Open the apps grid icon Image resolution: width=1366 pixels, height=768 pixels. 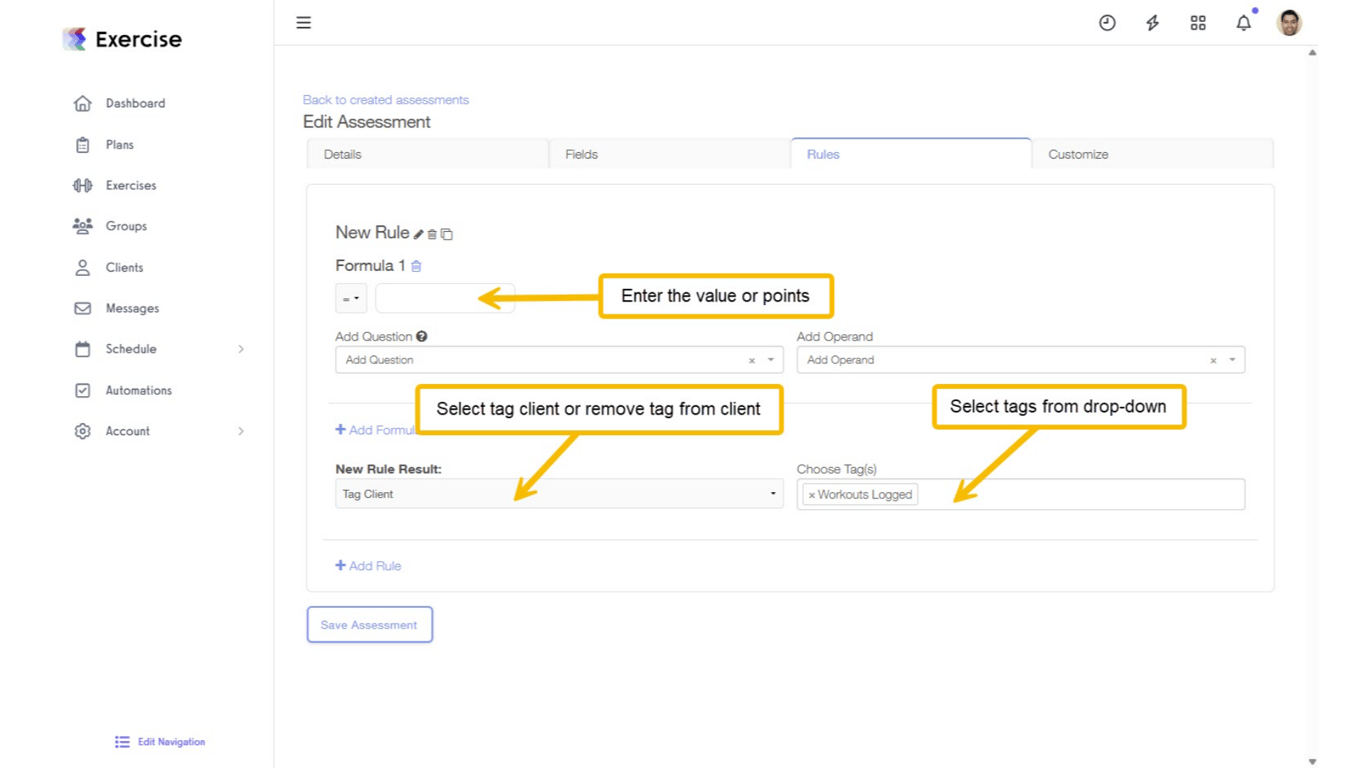[x=1197, y=22]
